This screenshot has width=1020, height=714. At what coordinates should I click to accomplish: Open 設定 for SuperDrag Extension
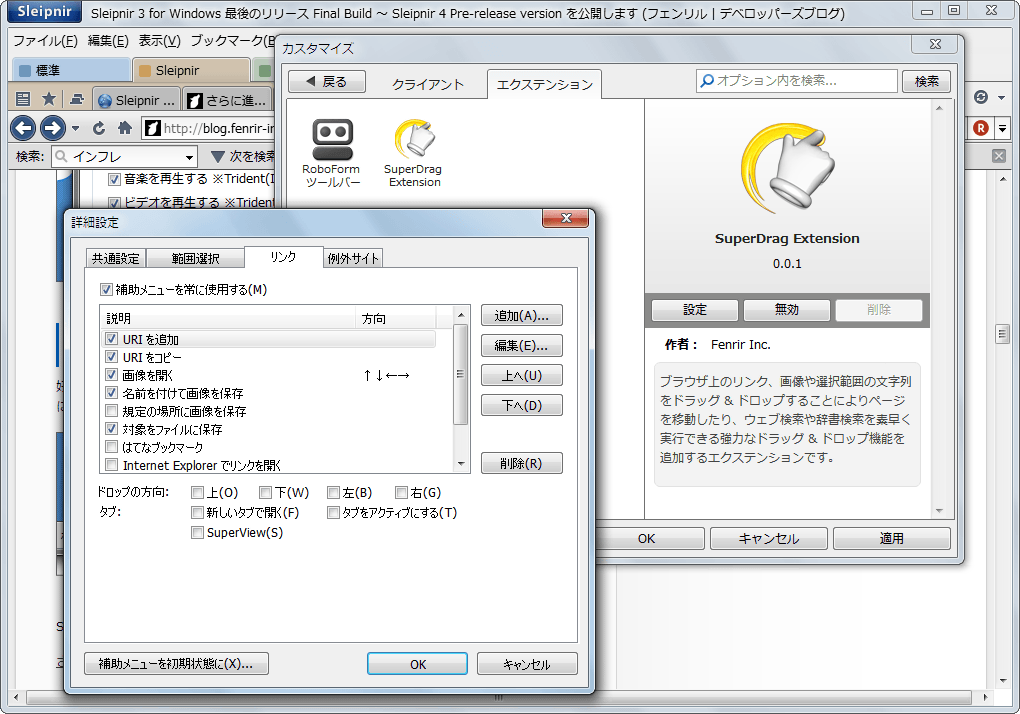coord(695,310)
